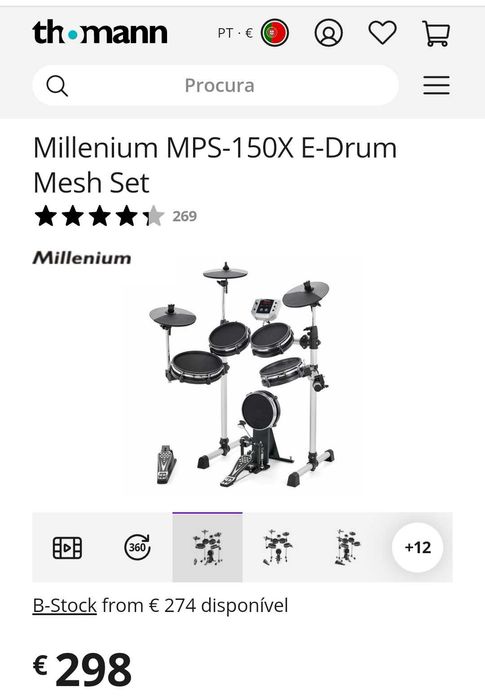
Task: Open the shopping cart icon
Action: [436, 33]
